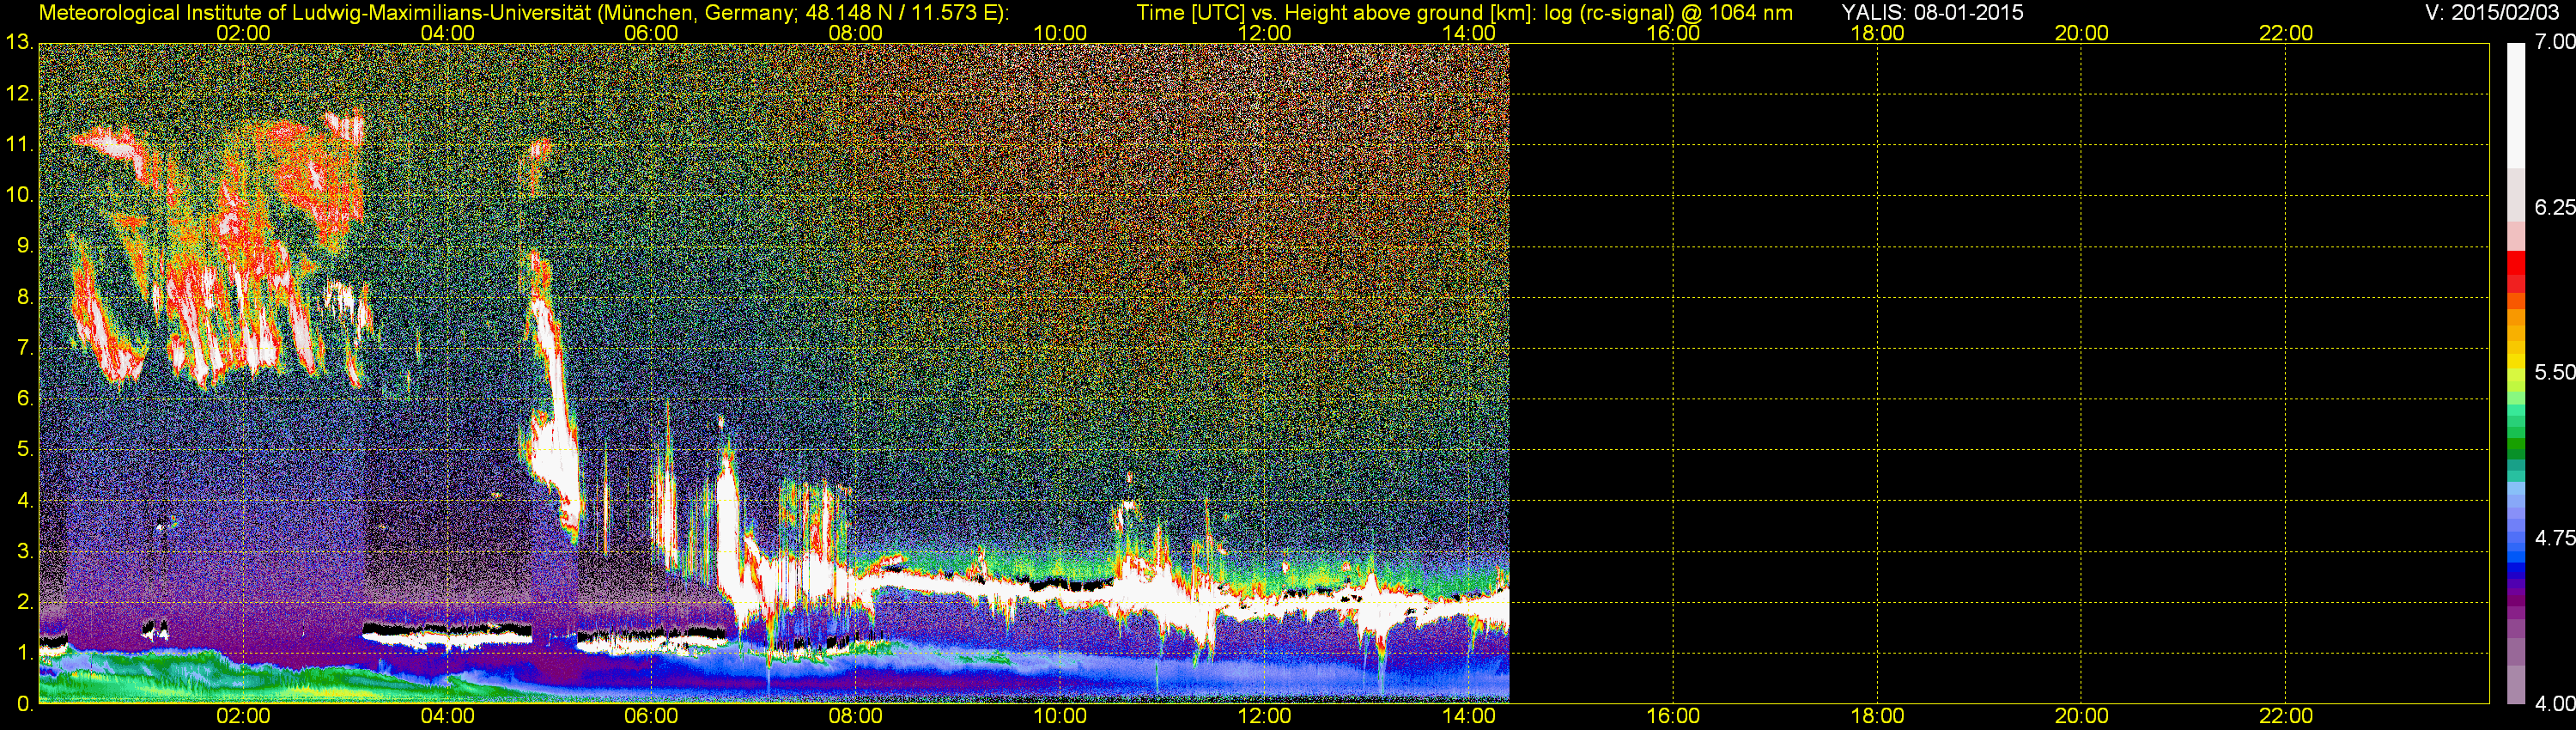Image resolution: width=2576 pixels, height=730 pixels.
Task: Click the 13 km height axis label
Action: pos(19,43)
